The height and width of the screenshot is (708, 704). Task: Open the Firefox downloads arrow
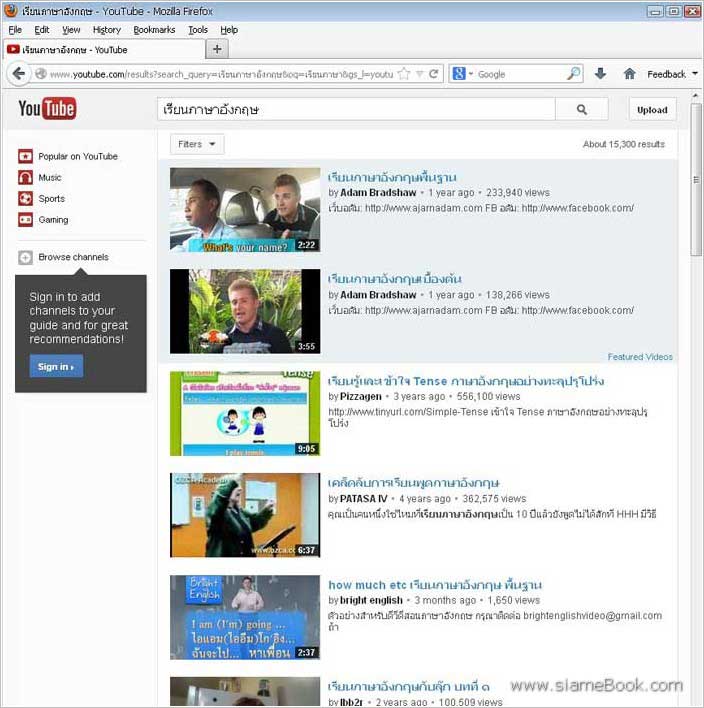[600, 74]
